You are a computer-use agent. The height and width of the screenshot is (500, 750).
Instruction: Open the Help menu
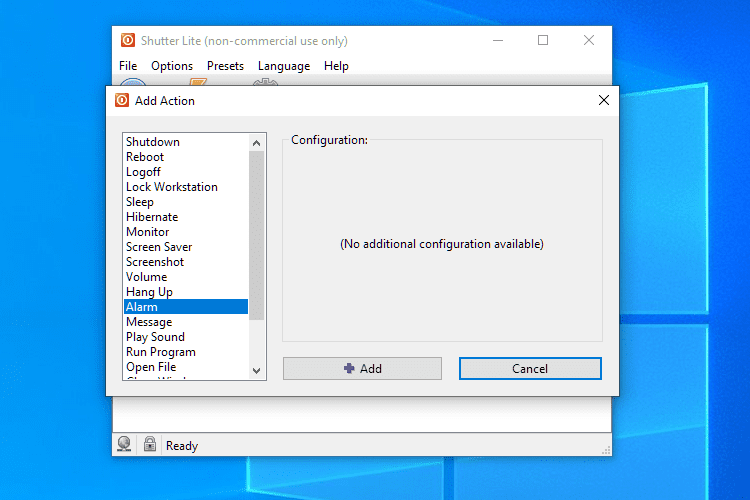[336, 66]
